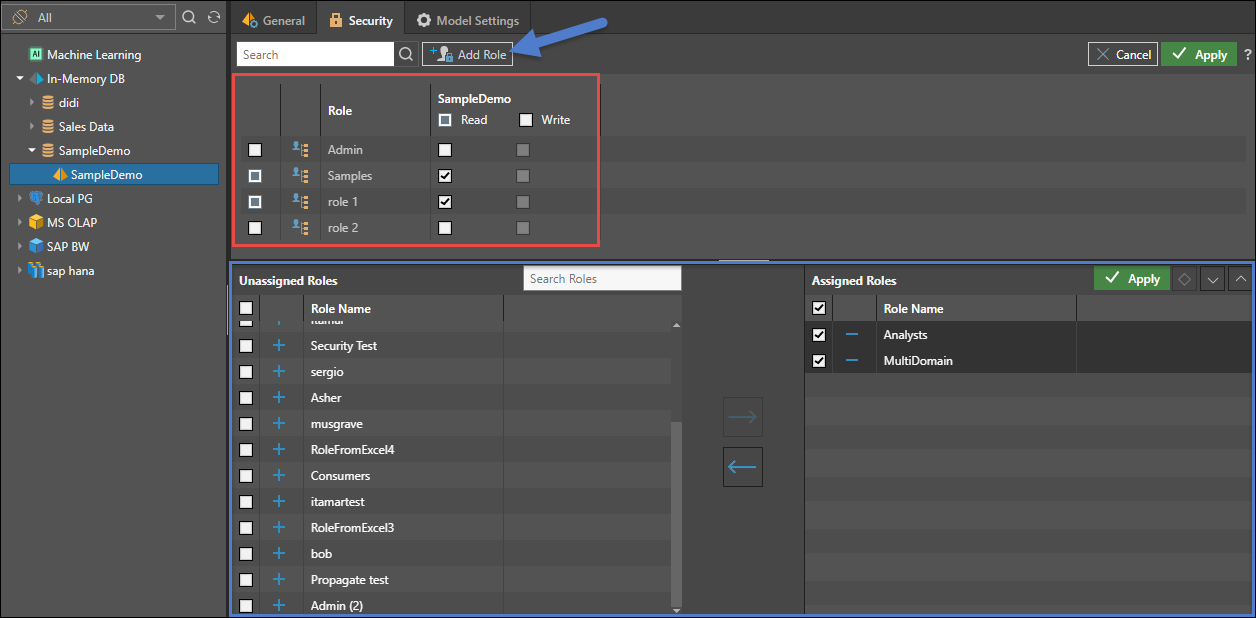Open the Model Settings tab
Viewport: 1256px width, 618px height.
(468, 20)
